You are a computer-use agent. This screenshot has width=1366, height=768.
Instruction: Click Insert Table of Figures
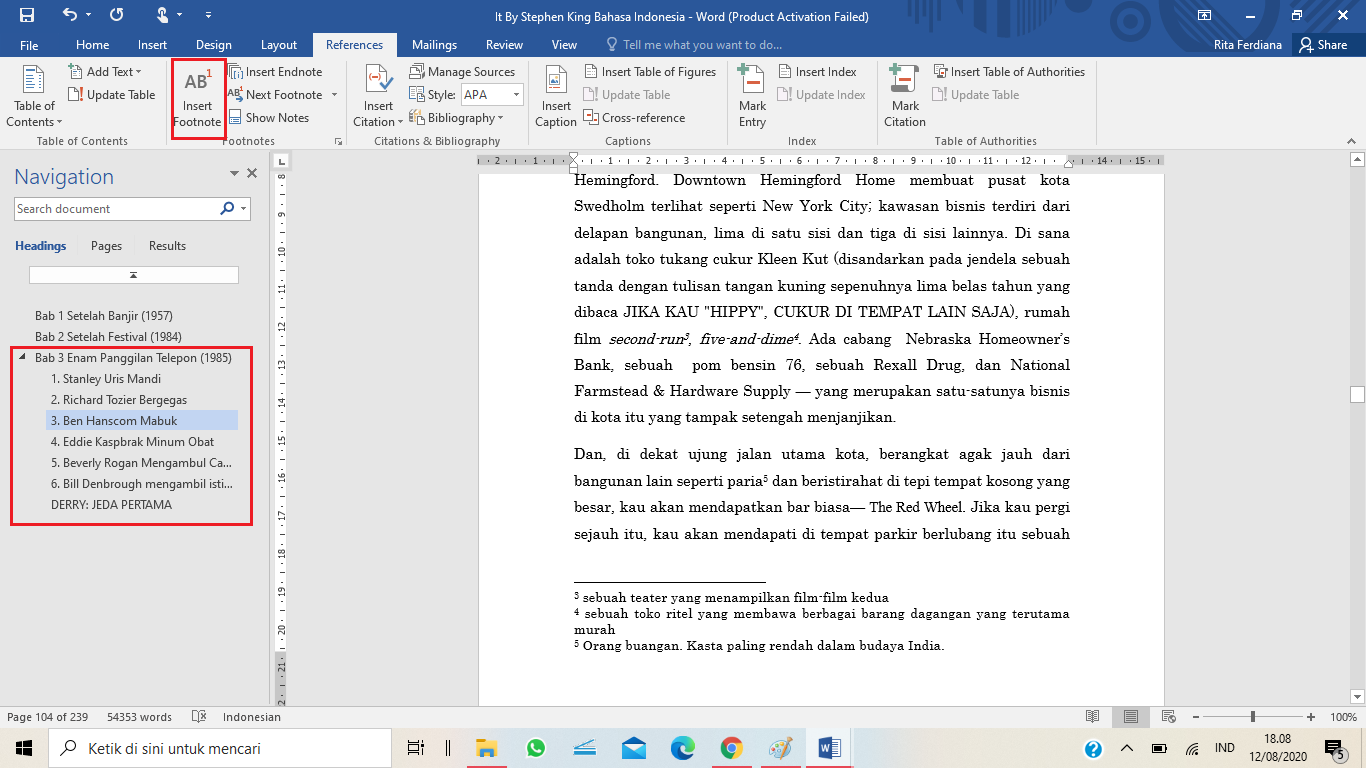pyautogui.click(x=650, y=72)
